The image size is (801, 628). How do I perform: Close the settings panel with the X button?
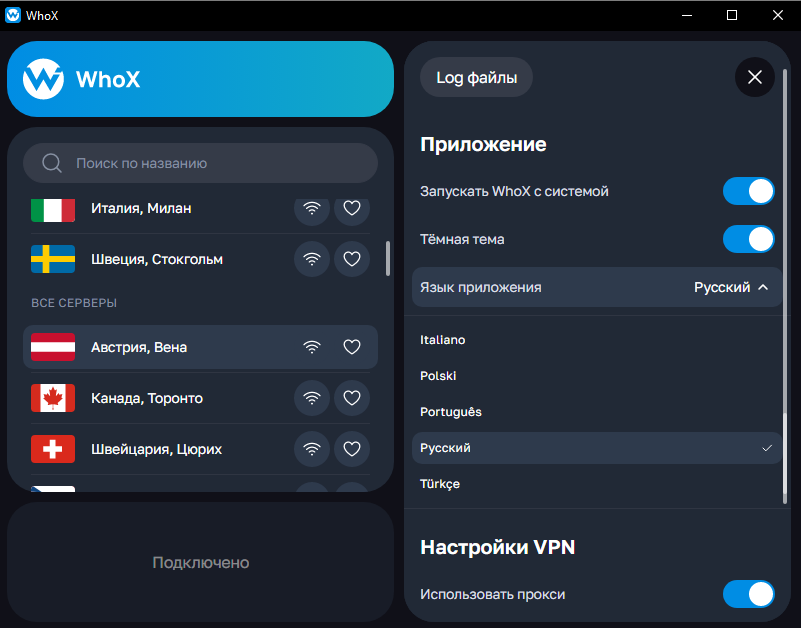tap(755, 77)
